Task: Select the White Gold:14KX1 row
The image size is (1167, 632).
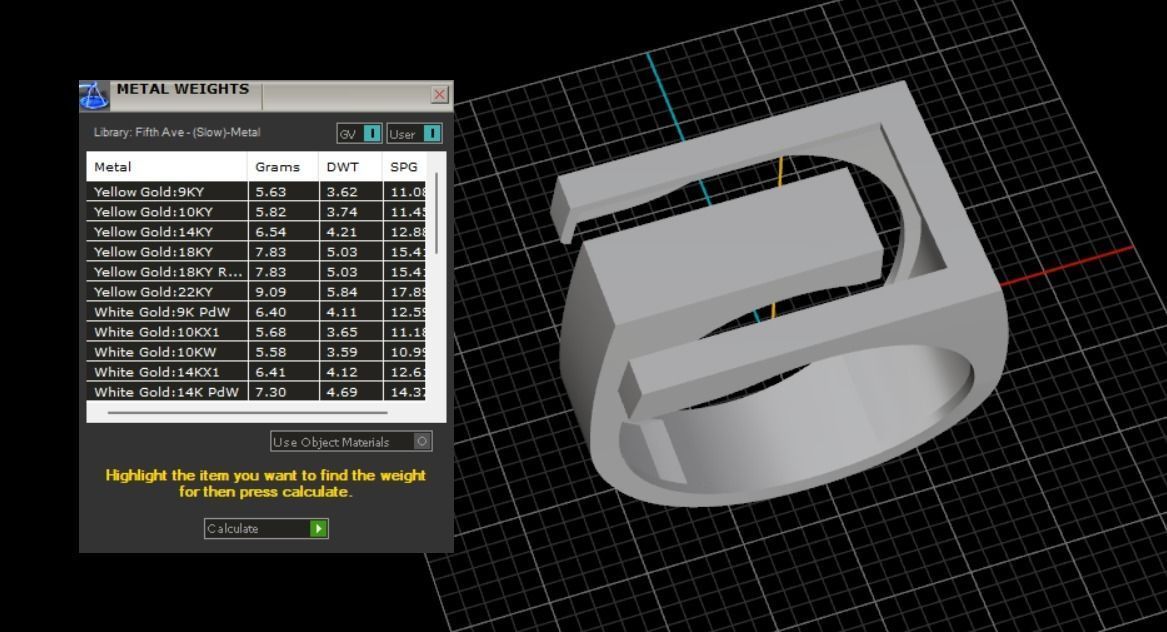Action: pos(256,372)
